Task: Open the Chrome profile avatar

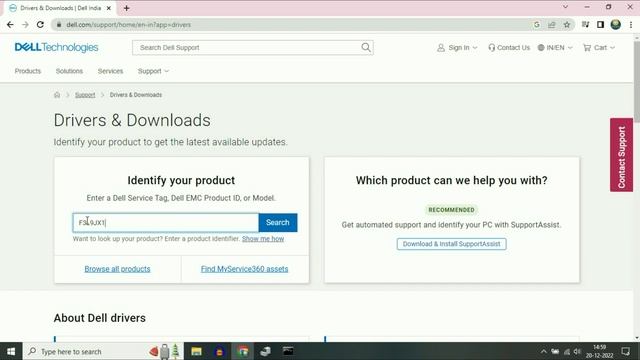Action: click(x=616, y=24)
